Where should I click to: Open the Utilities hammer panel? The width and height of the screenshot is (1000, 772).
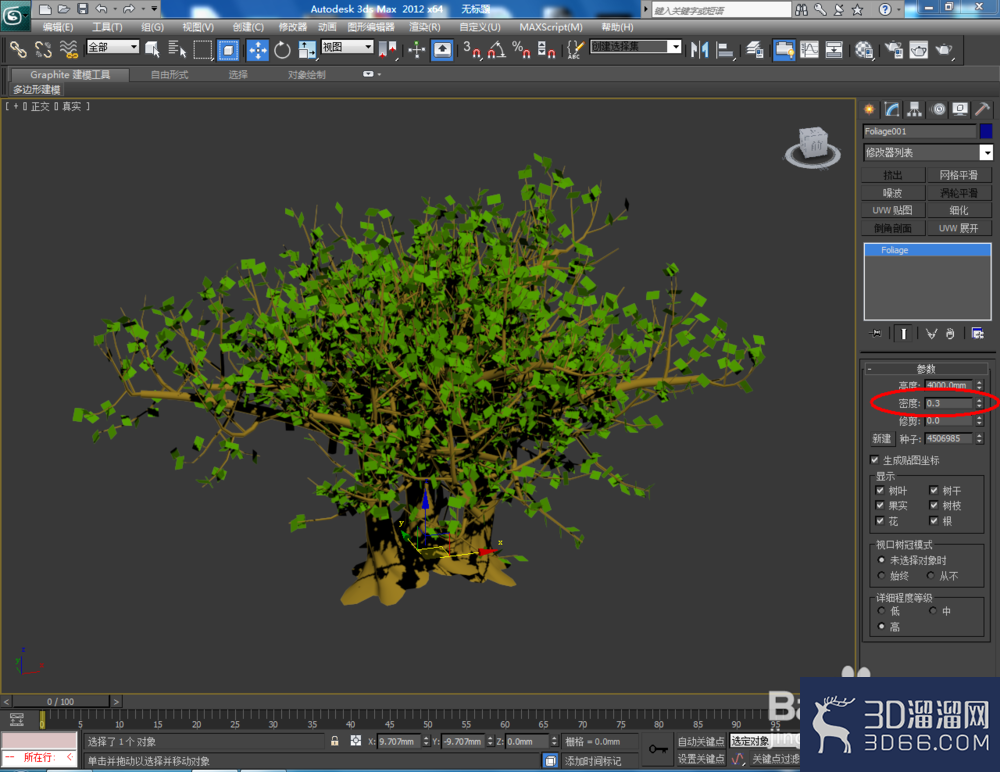tap(982, 109)
